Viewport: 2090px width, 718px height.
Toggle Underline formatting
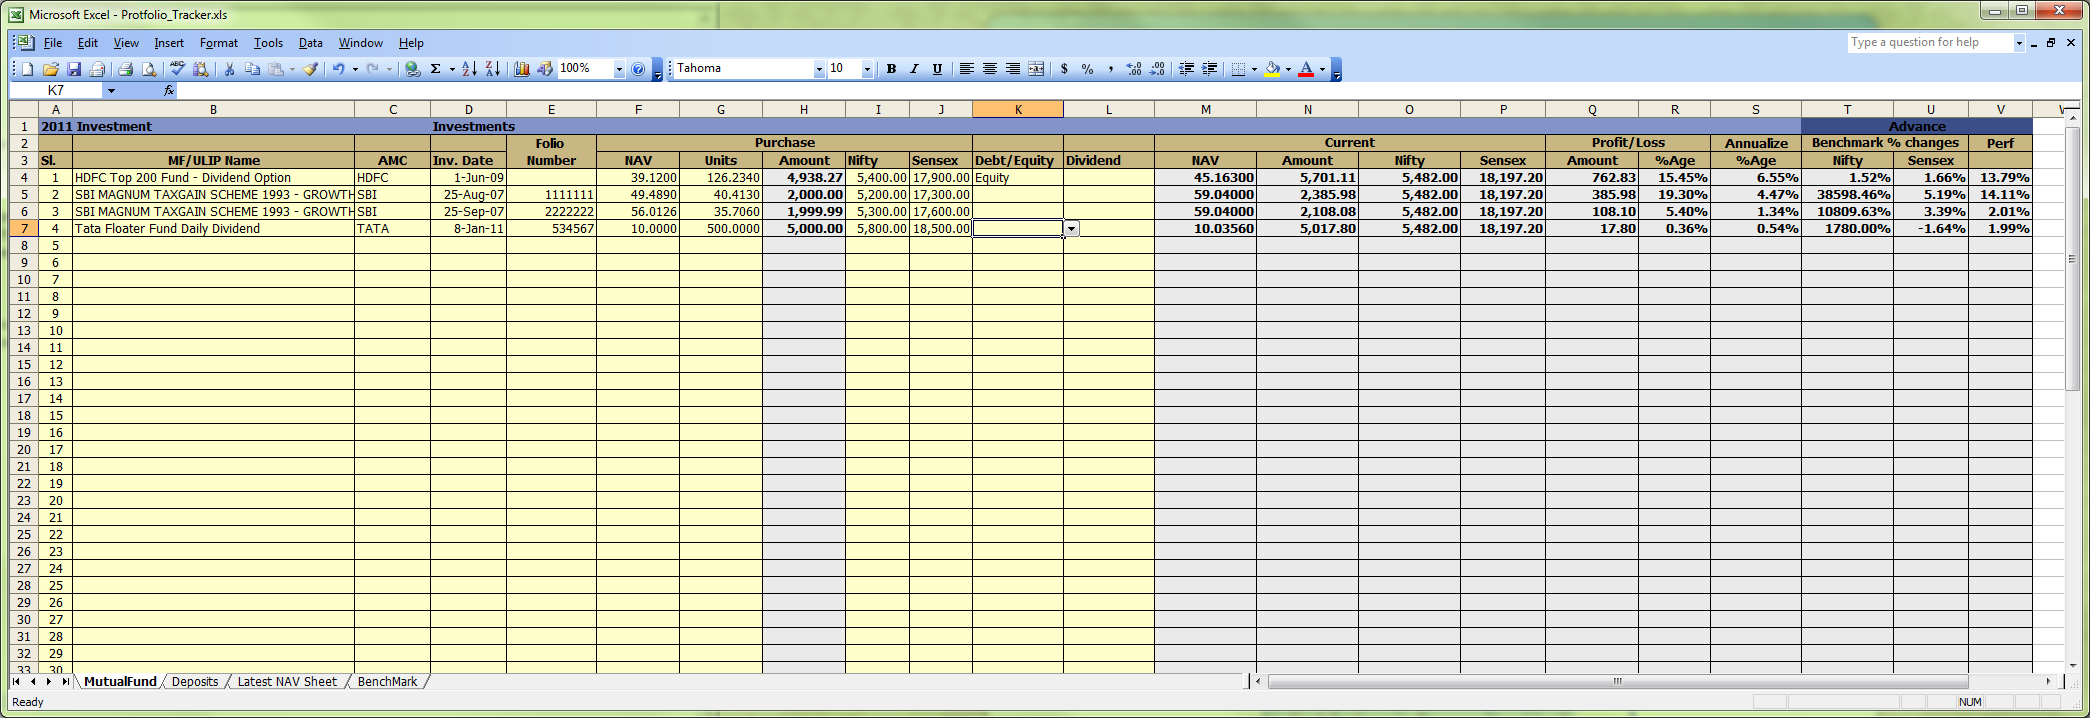[x=937, y=69]
